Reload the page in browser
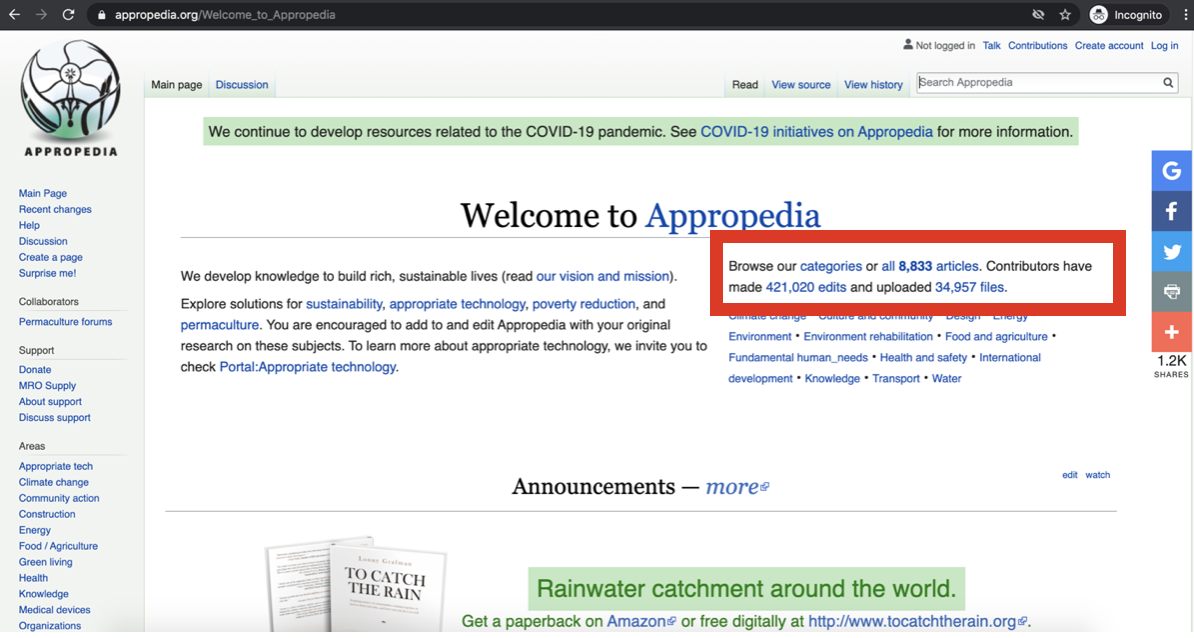1194x638 pixels. (68, 15)
